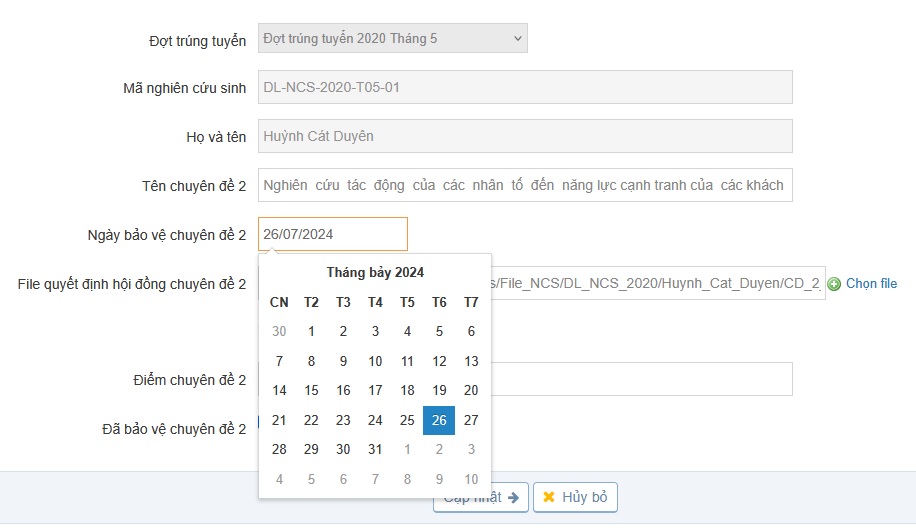Open the Đợt trúng tuyển dropdown
Screen dimensions: 916x529
pyautogui.click(x=392, y=38)
